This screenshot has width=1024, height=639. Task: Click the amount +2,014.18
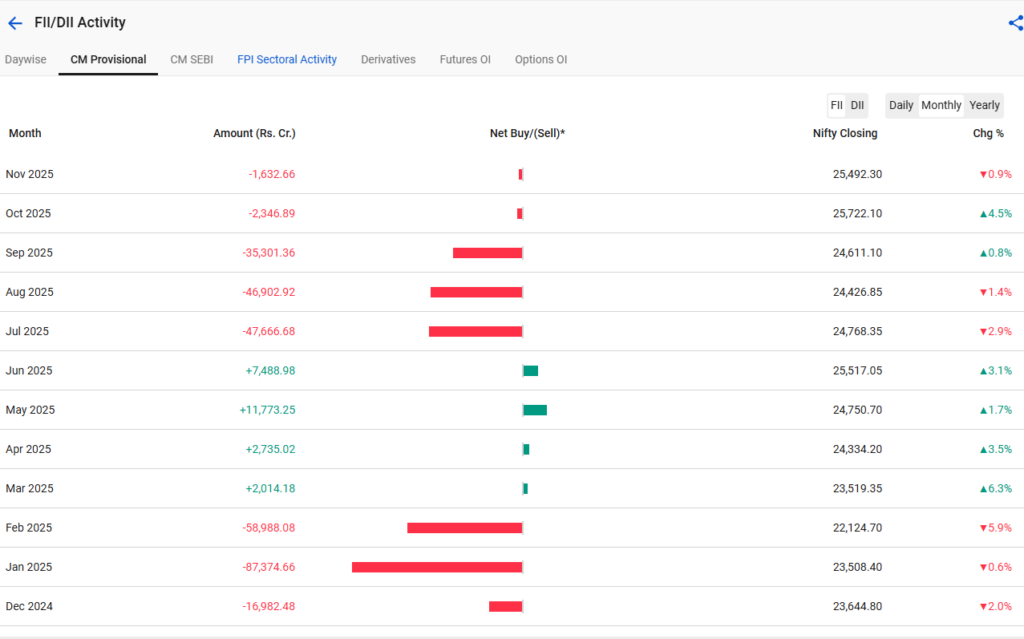[x=270, y=488]
